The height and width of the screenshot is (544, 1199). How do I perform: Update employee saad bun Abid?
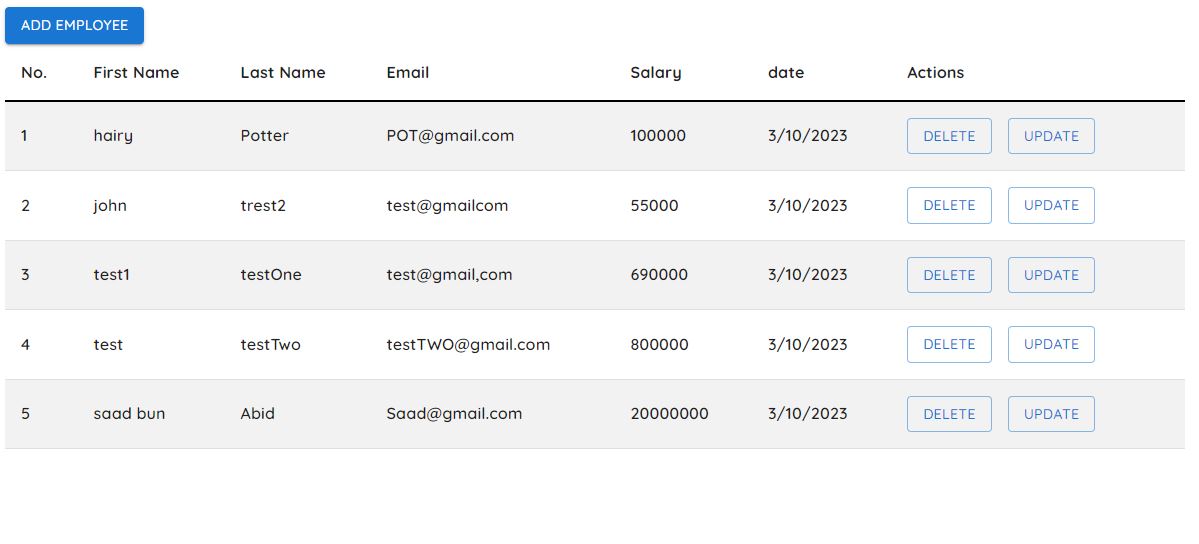(1051, 414)
